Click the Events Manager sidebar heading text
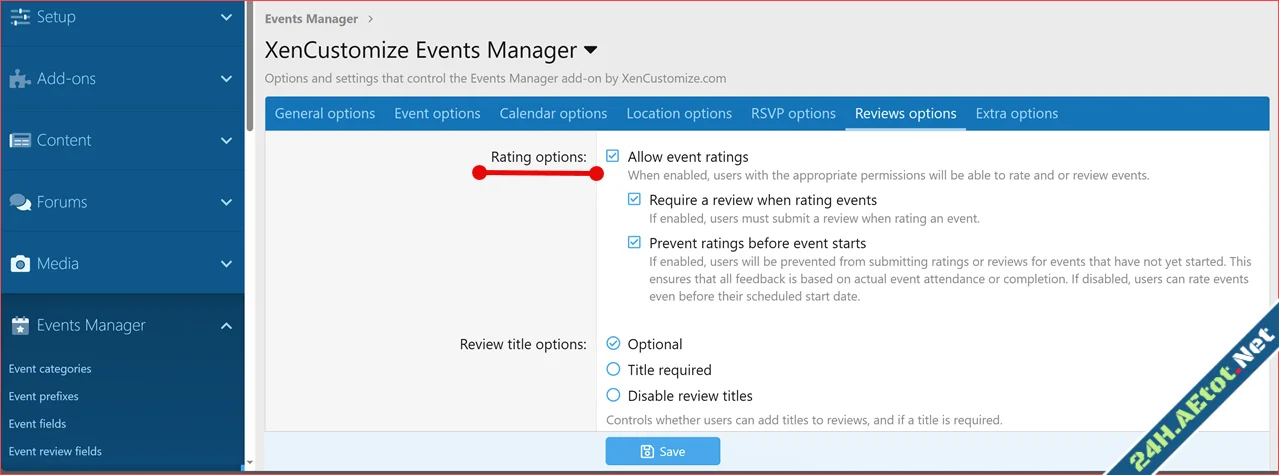This screenshot has width=1279, height=475. (91, 326)
